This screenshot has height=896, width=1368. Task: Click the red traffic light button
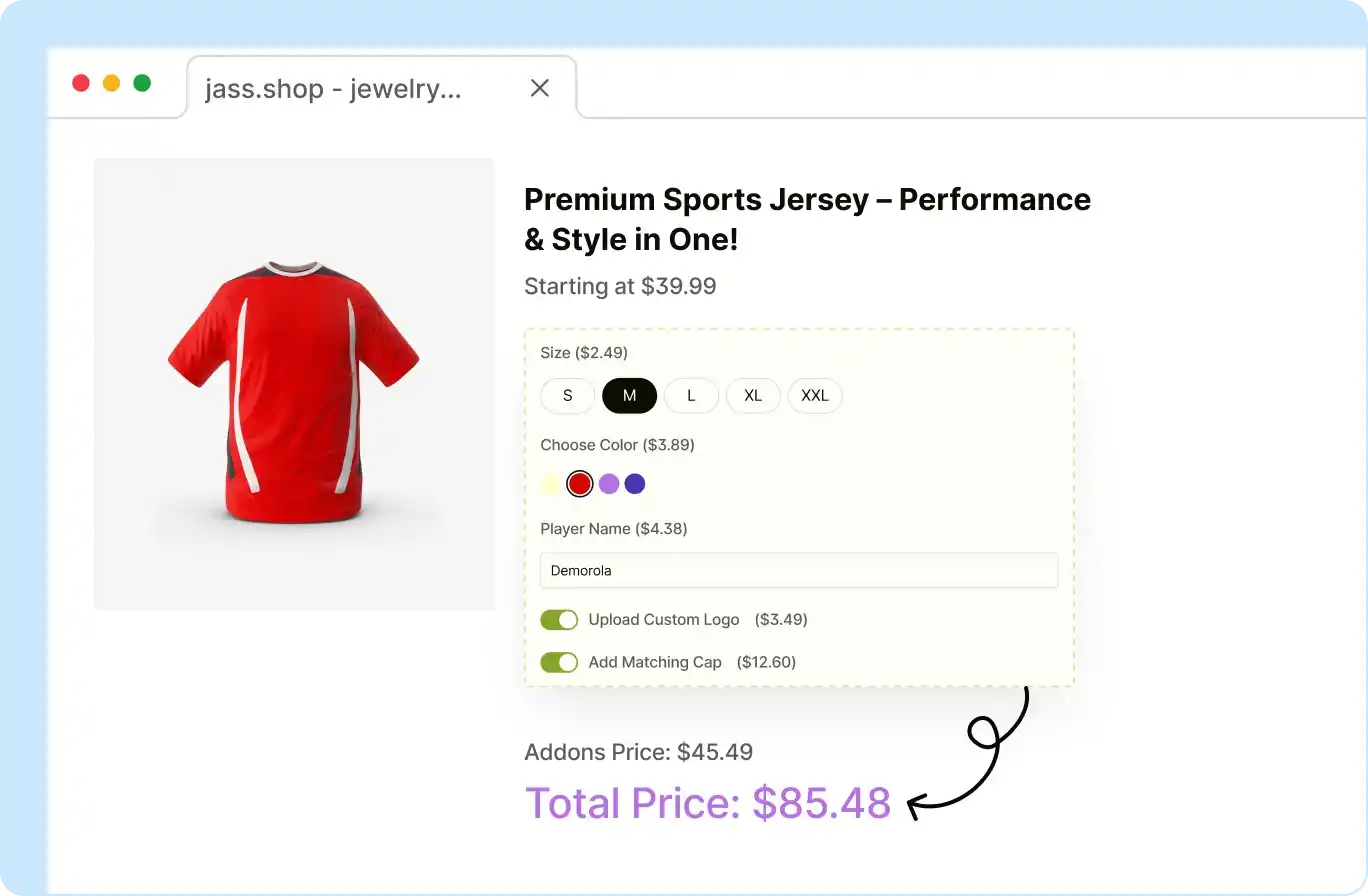point(81,83)
